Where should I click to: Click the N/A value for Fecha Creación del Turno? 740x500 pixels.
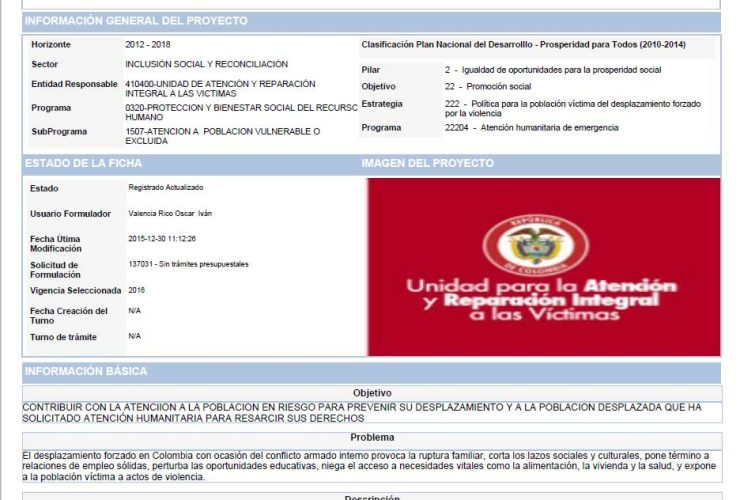point(135,311)
